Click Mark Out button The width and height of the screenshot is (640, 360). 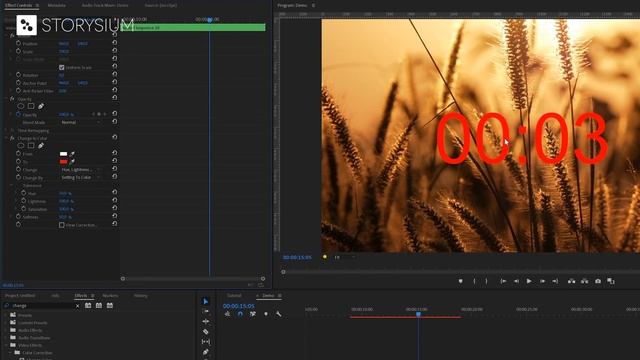(x=487, y=281)
